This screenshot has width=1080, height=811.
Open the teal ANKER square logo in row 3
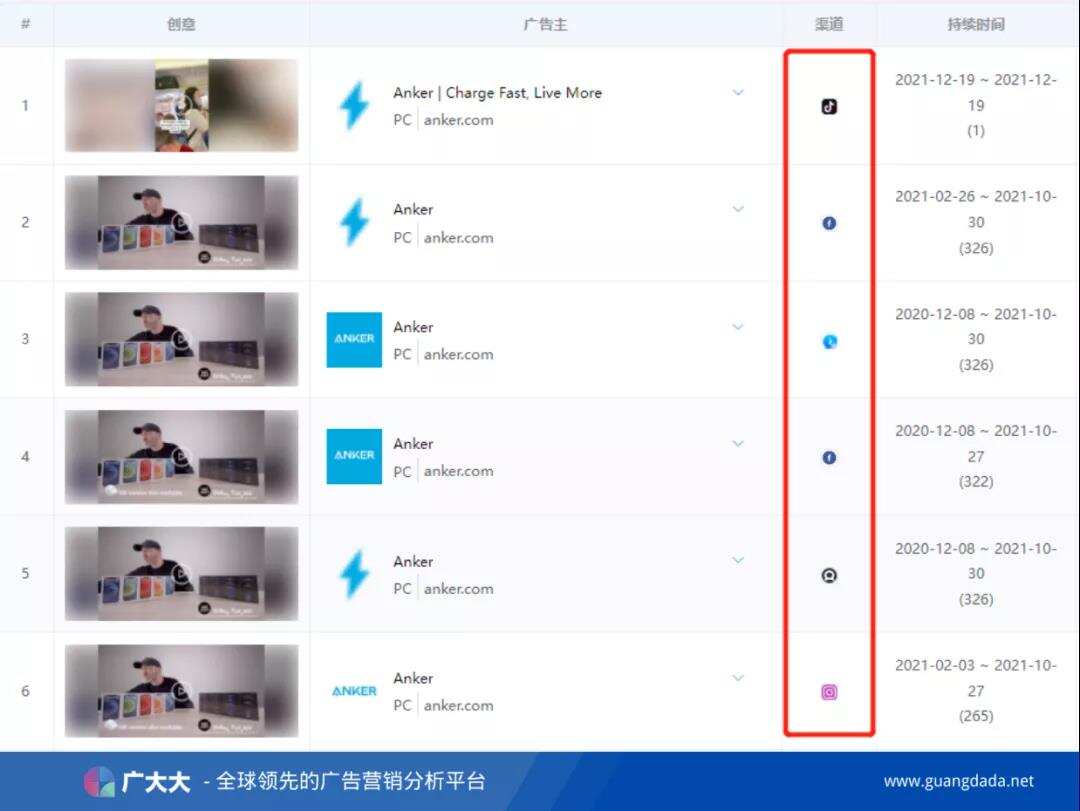click(353, 340)
